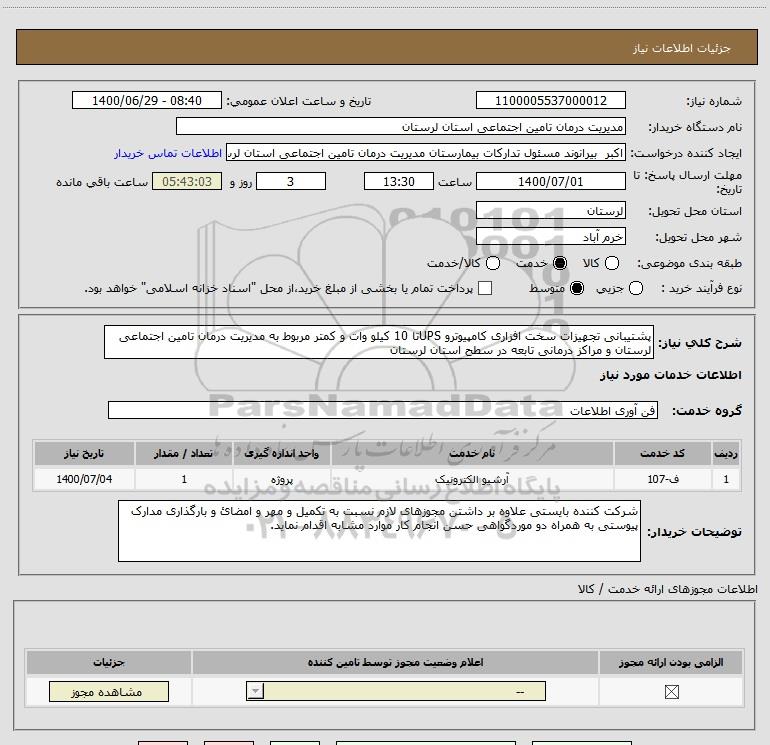Click the announcement date field 1400/06/29 - 08:40
Image resolution: width=770 pixels, height=745 pixels.
tap(147, 100)
